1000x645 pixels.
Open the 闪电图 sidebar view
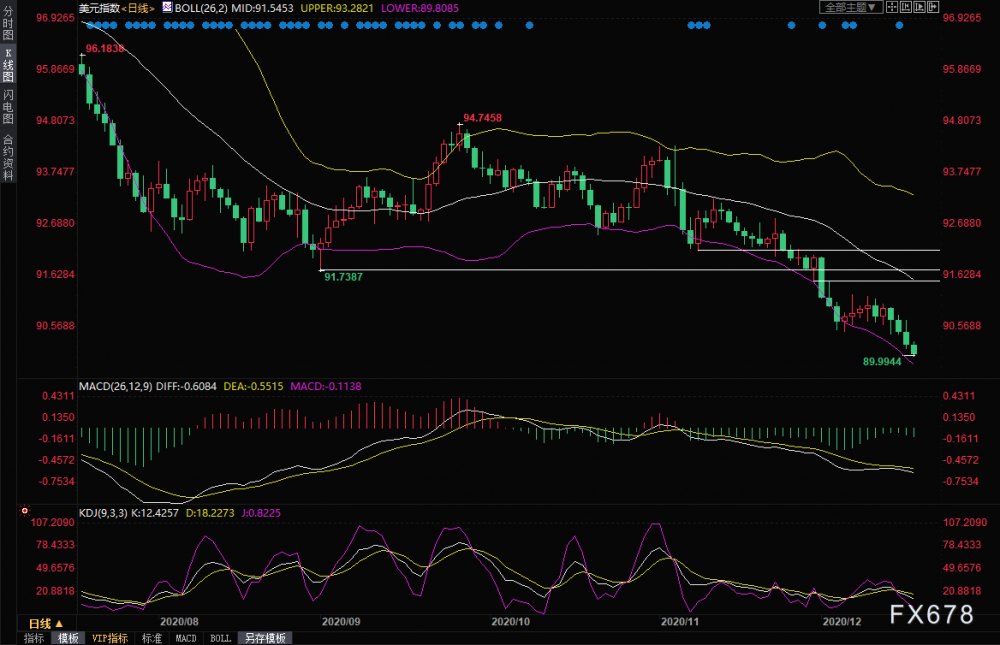click(x=8, y=107)
